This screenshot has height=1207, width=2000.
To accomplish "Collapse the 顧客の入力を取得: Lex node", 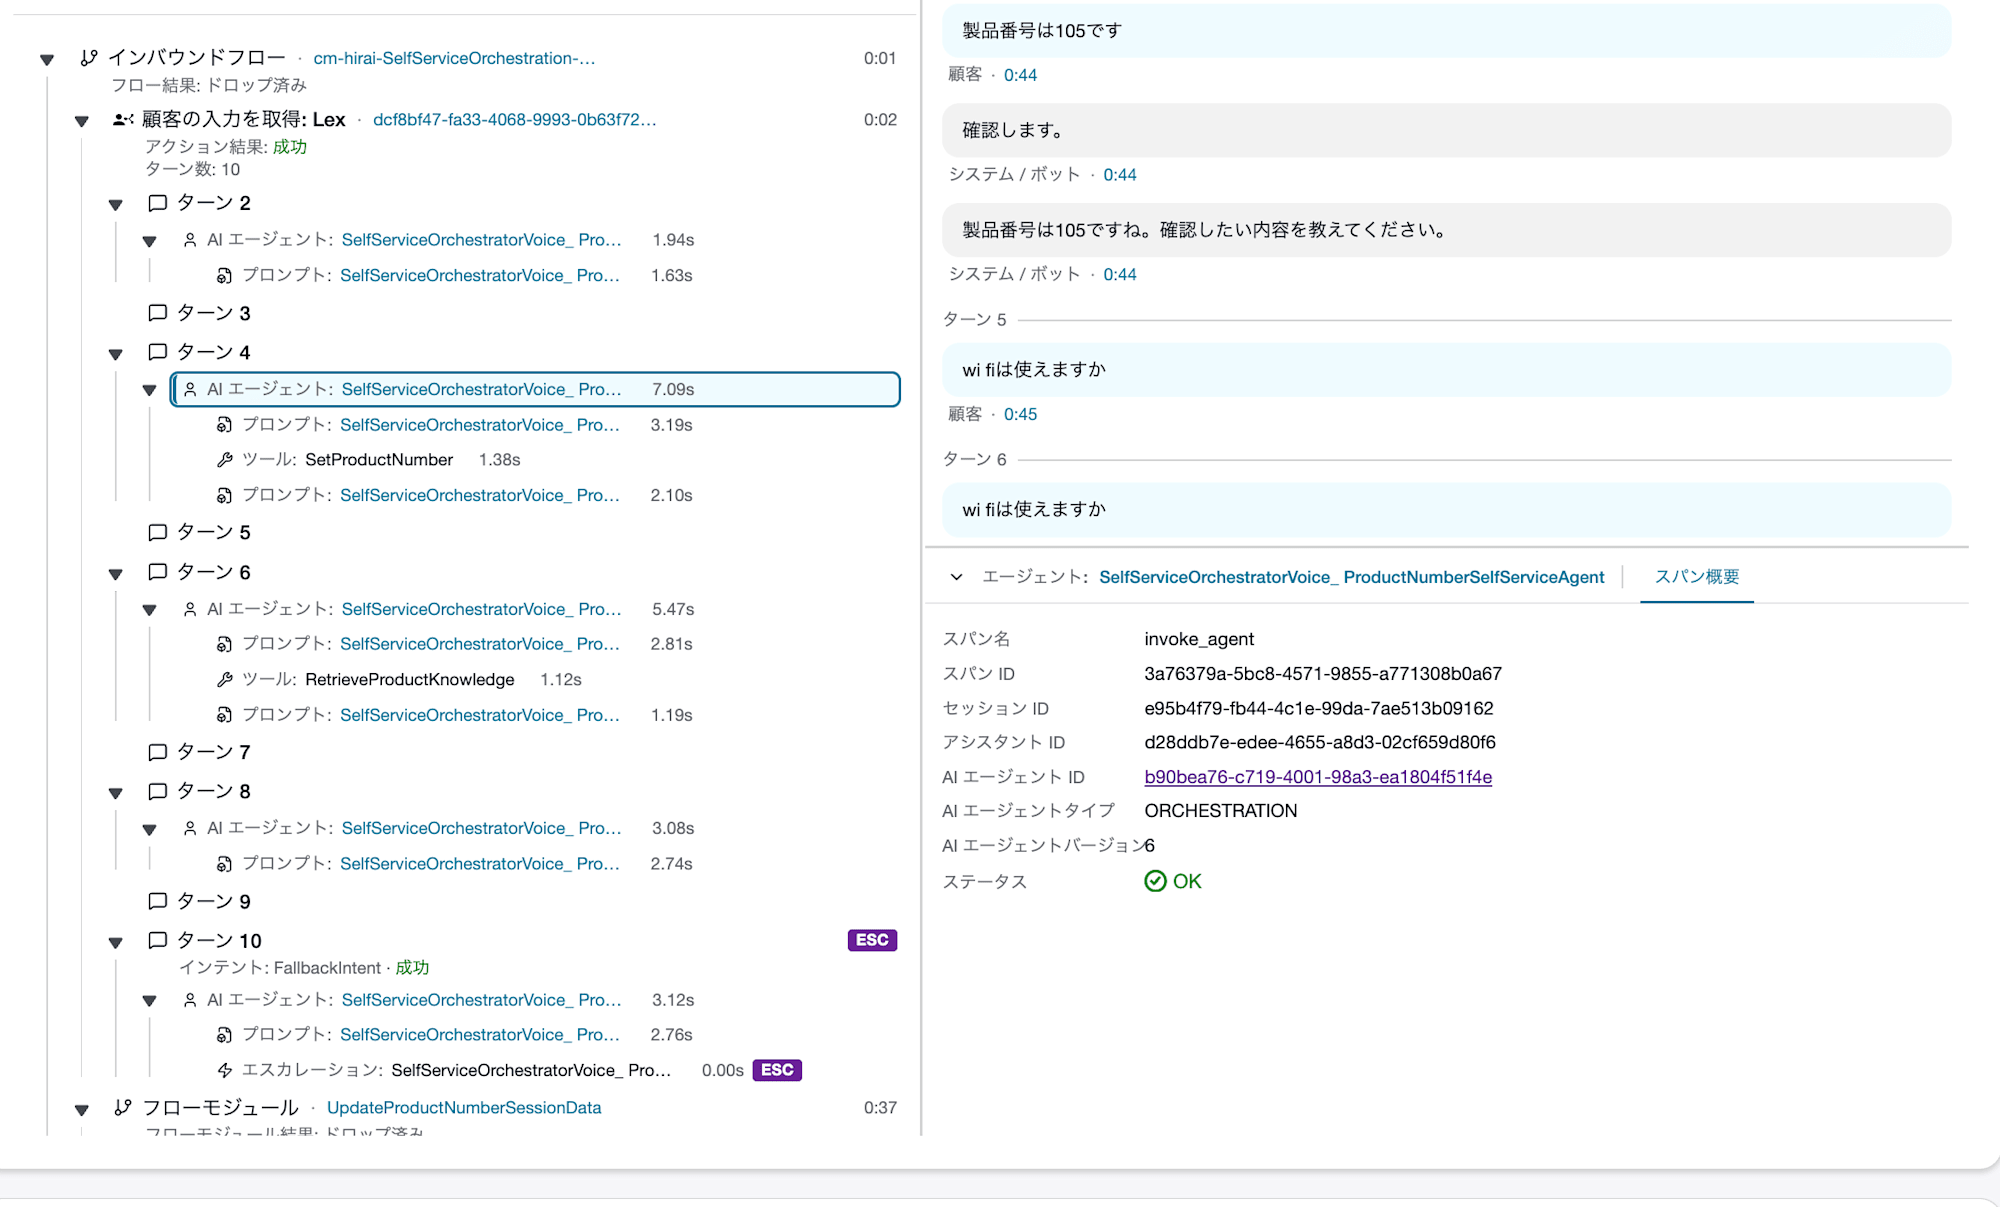I will click(82, 122).
